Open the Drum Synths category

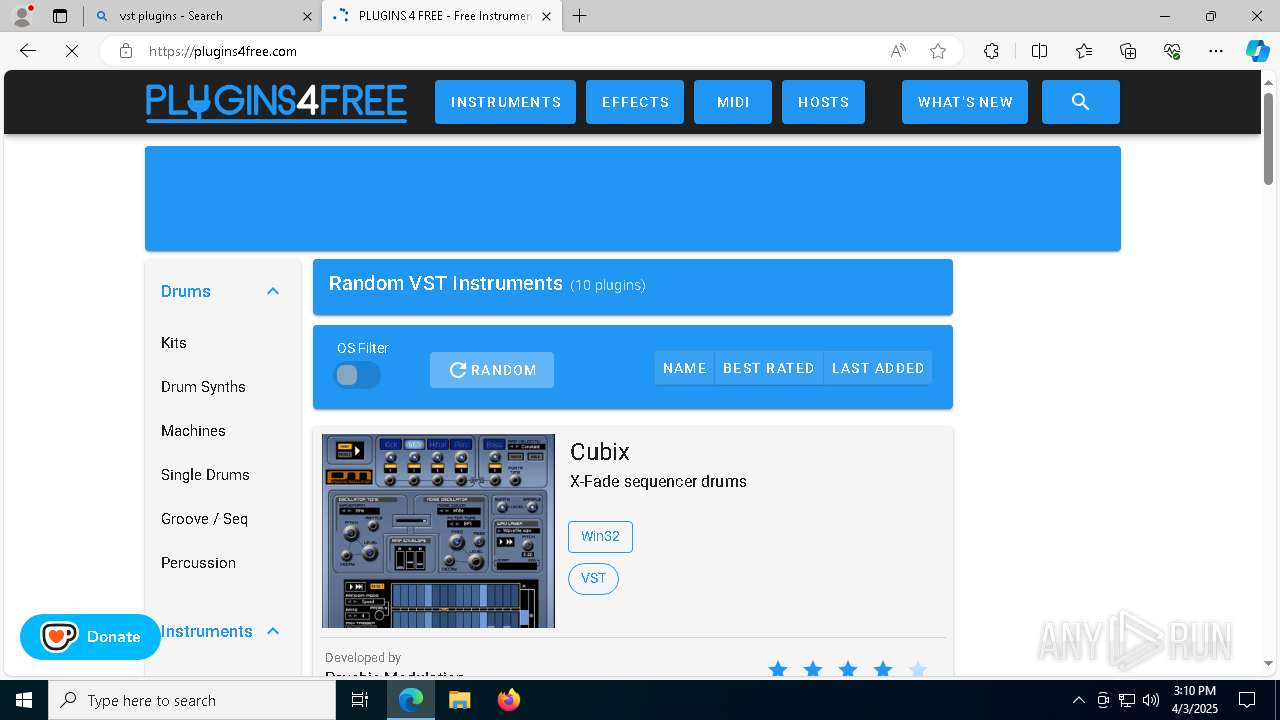203,386
